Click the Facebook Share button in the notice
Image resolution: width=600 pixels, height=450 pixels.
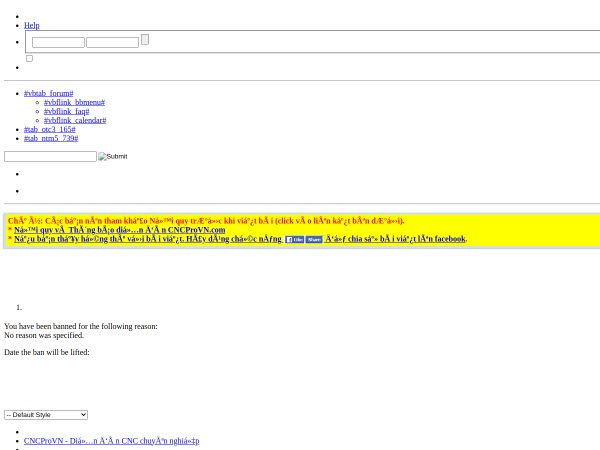tap(314, 240)
